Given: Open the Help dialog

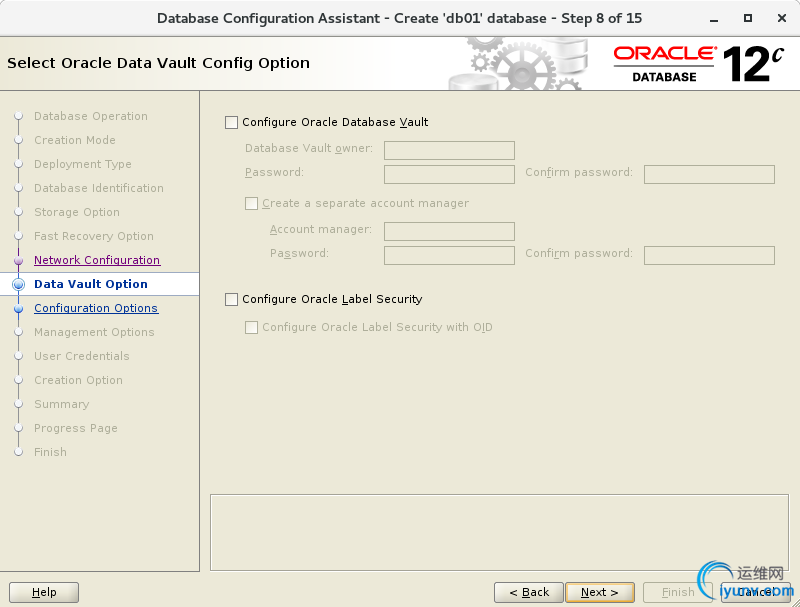Looking at the screenshot, I should tap(44, 592).
